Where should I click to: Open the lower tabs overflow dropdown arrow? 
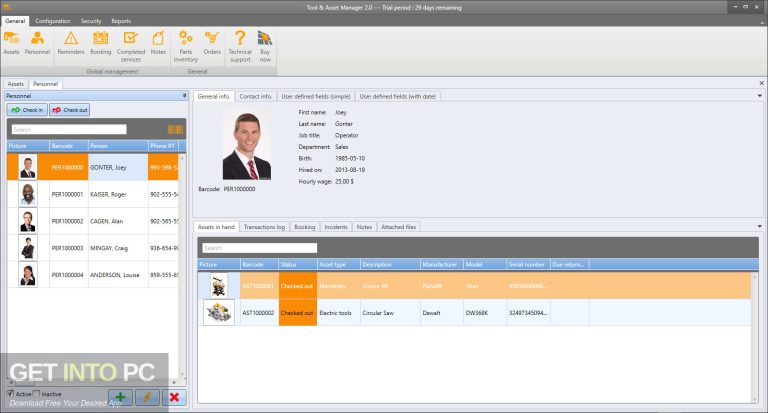759,227
